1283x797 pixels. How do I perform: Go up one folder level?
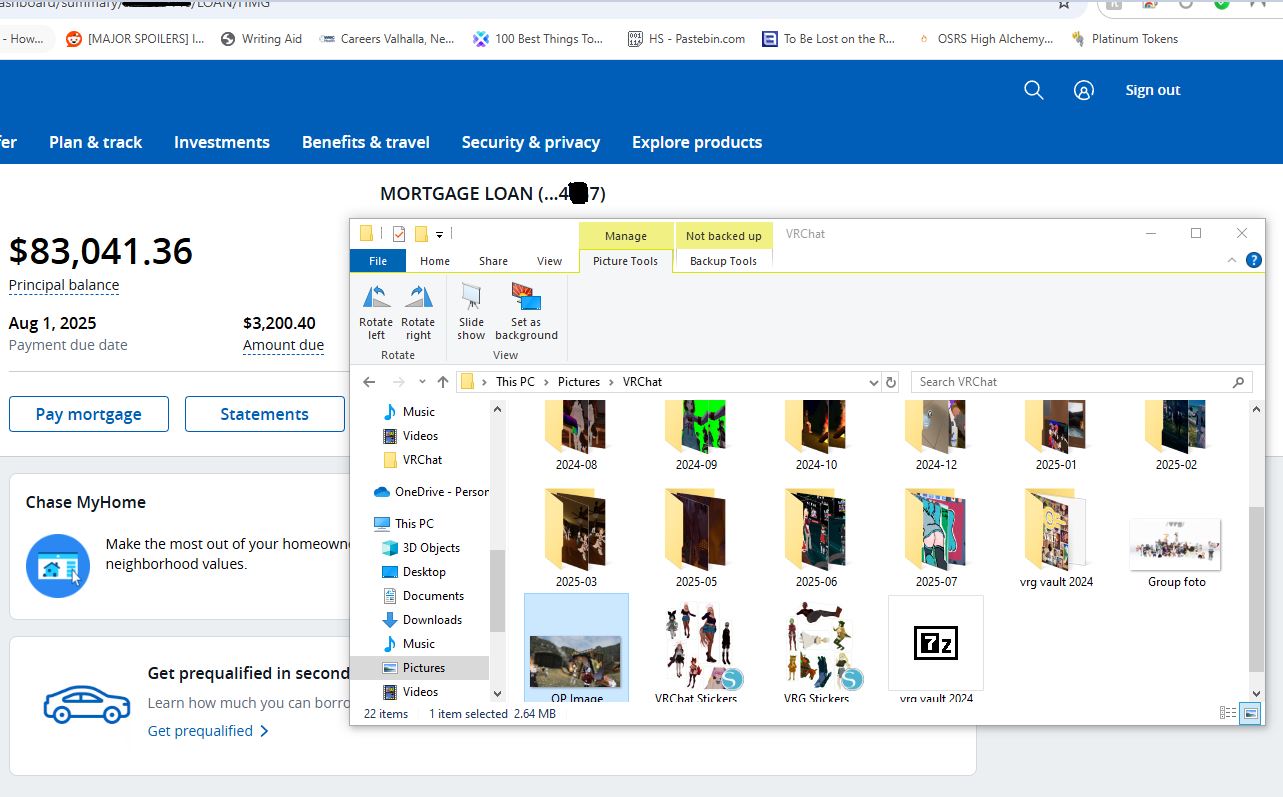point(443,382)
